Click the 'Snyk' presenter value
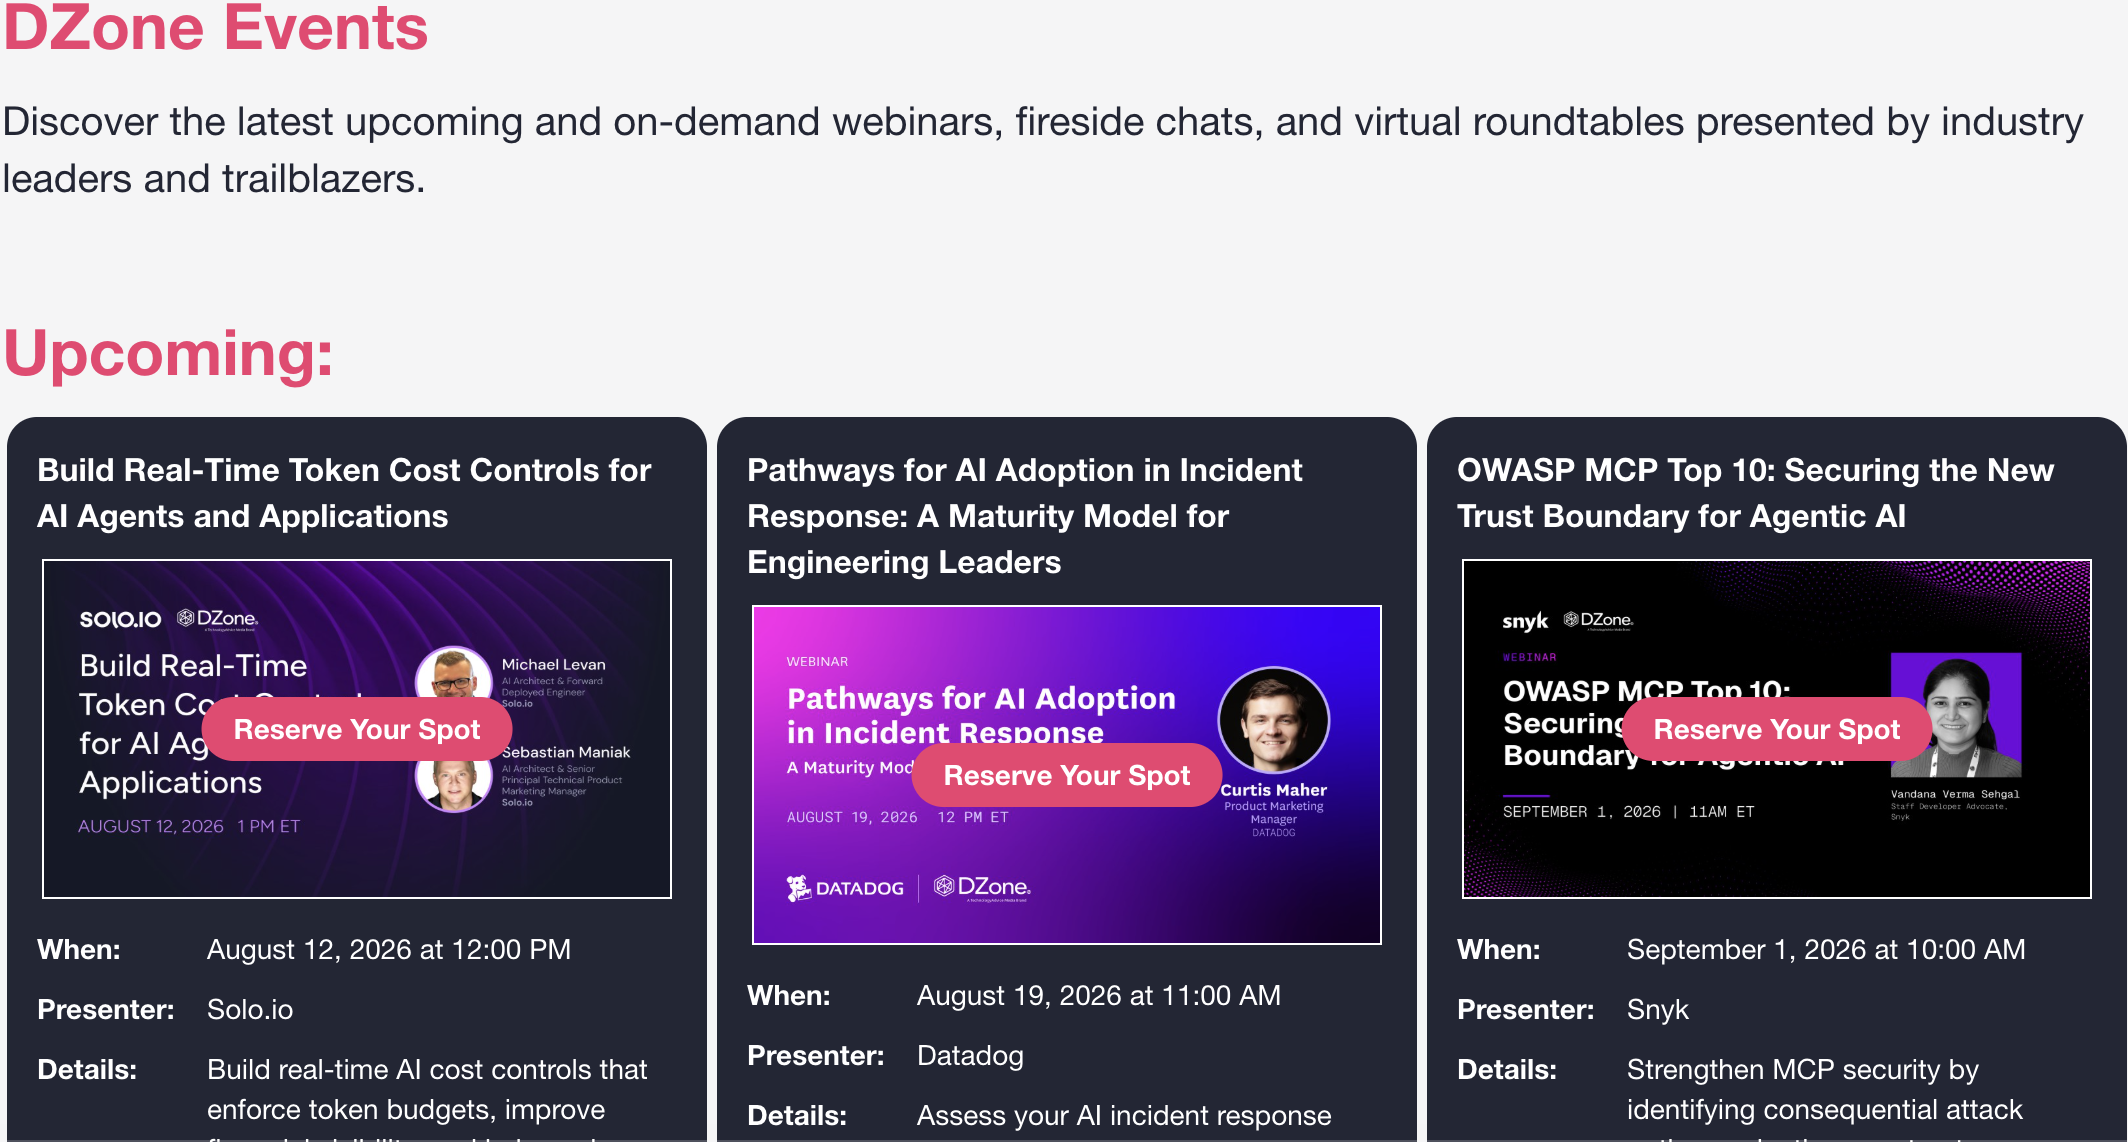Screen dimensions: 2128x1142 (x=1658, y=1010)
